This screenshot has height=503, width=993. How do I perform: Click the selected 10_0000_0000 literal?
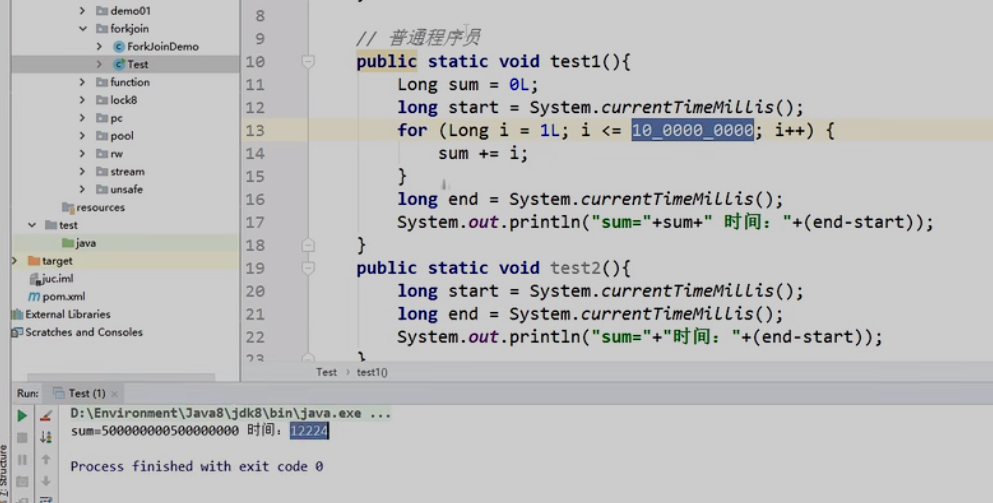coord(692,131)
